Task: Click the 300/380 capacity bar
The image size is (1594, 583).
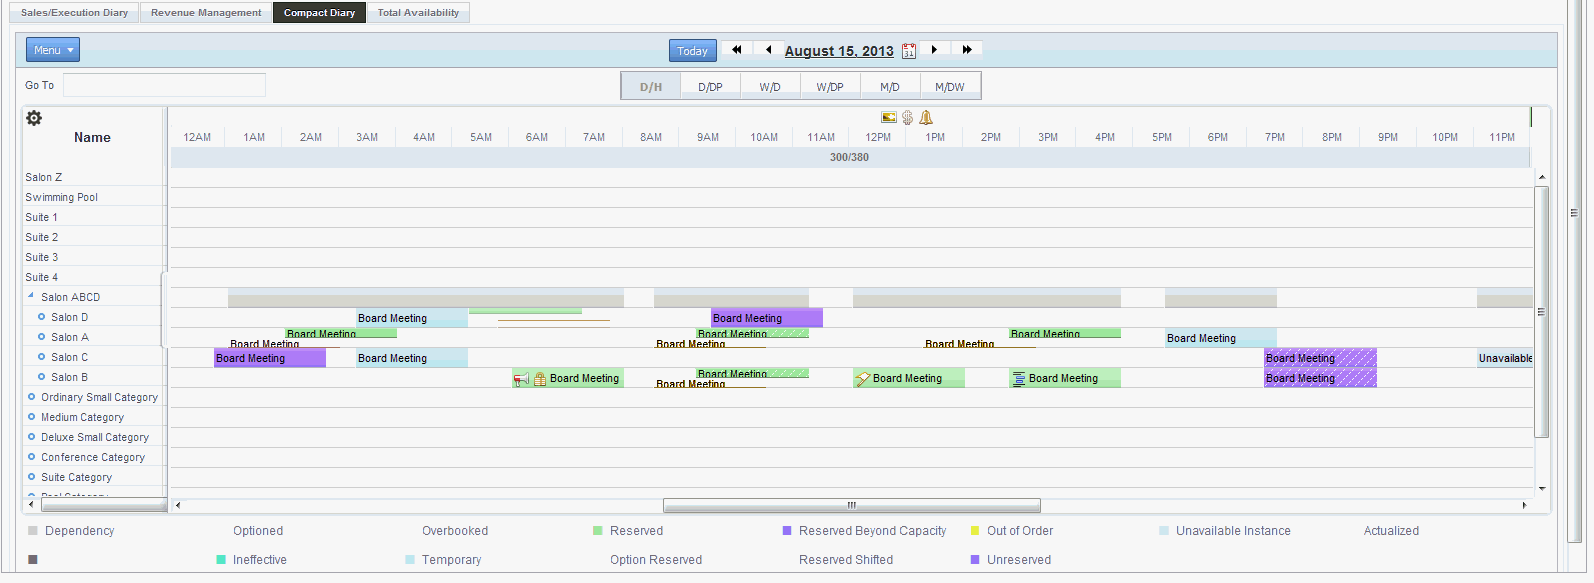Action: coord(850,157)
